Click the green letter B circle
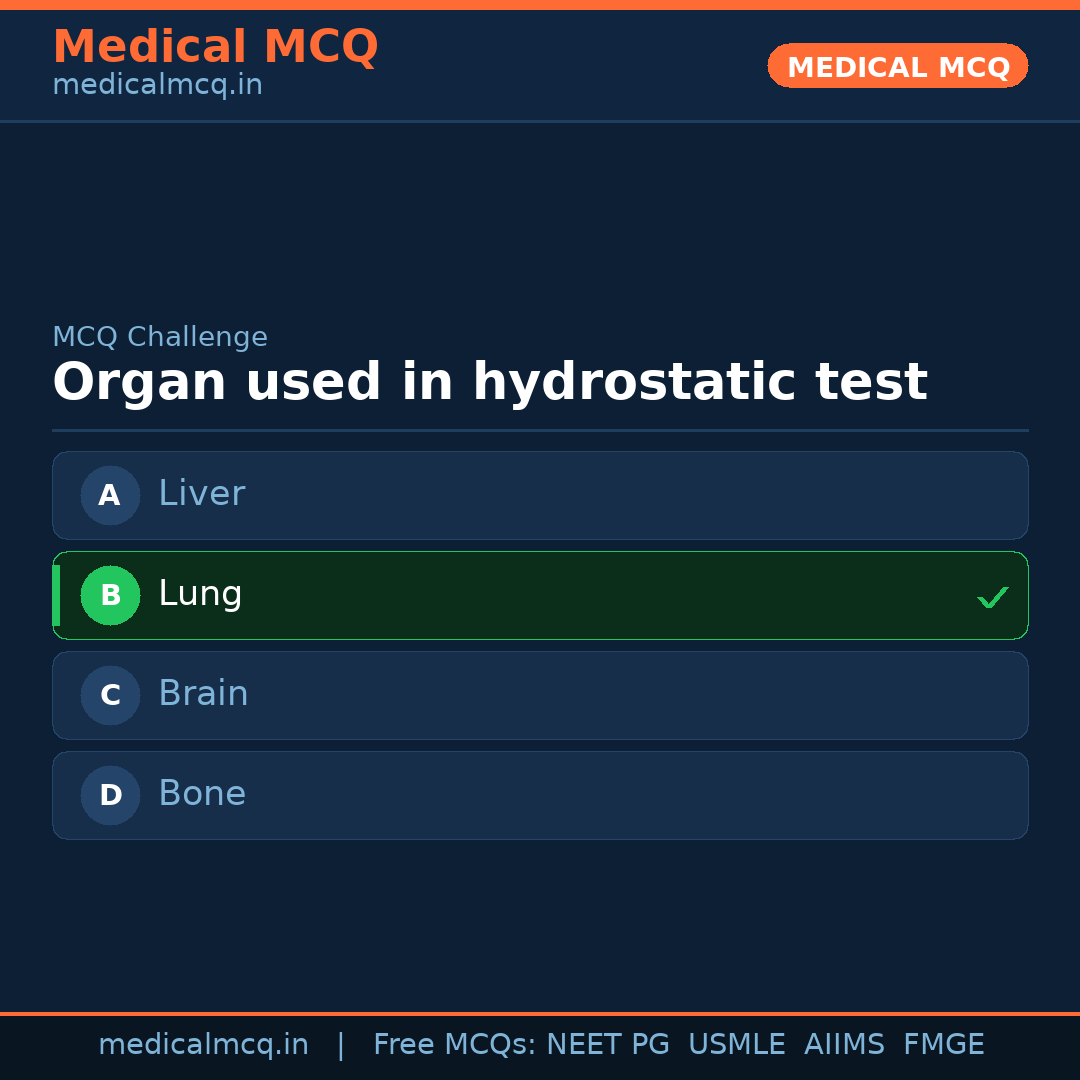This screenshot has height=1080, width=1080. (110, 595)
